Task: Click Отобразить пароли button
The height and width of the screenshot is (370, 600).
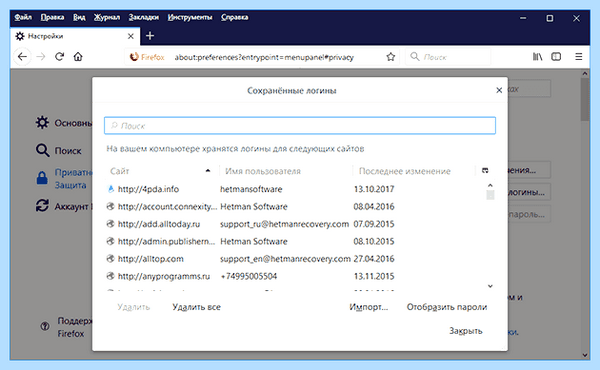Action: click(447, 307)
